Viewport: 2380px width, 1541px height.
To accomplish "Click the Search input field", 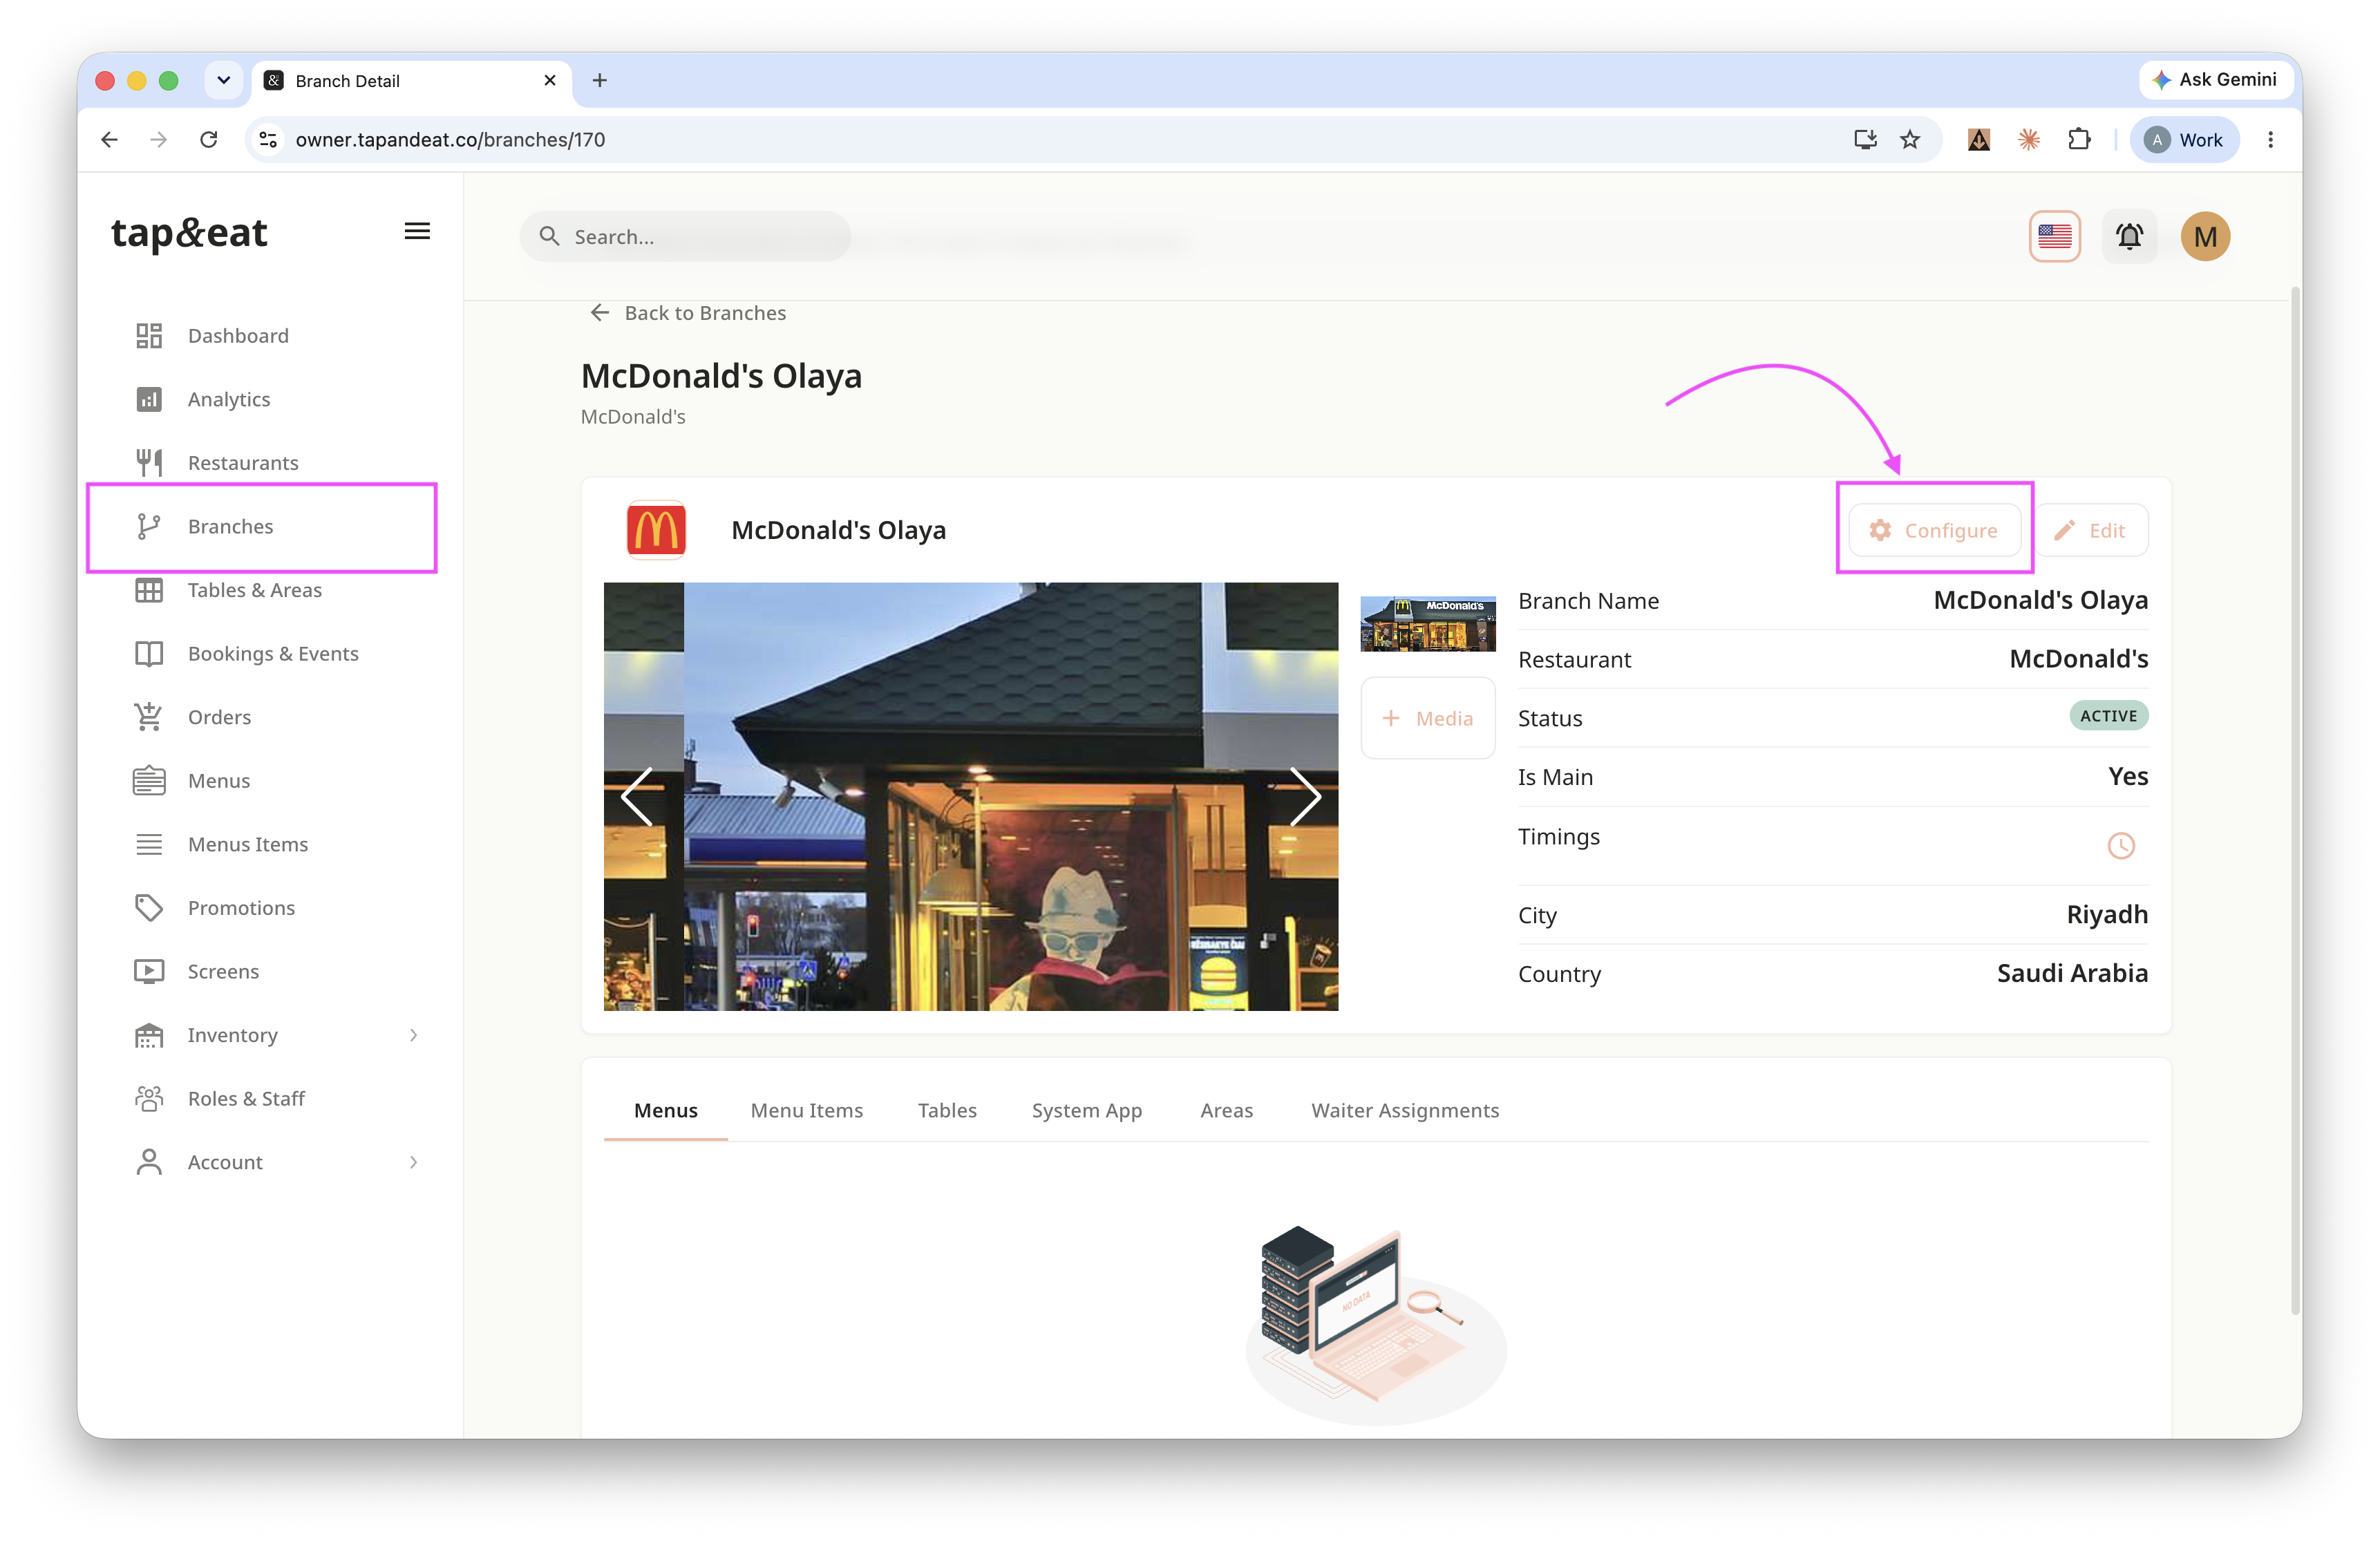I will 685,236.
